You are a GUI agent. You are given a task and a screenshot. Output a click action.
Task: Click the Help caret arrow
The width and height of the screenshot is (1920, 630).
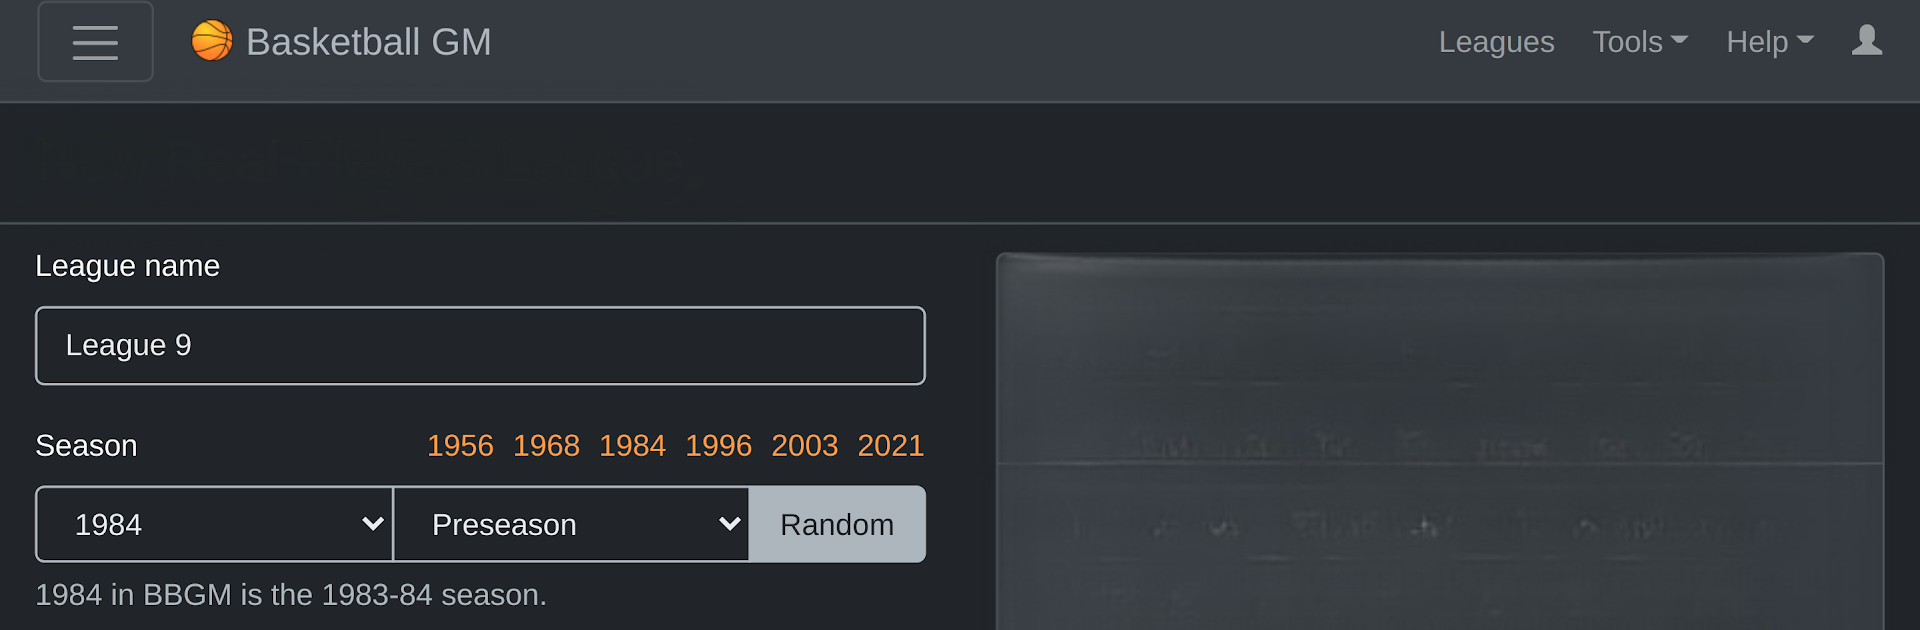coord(1805,40)
